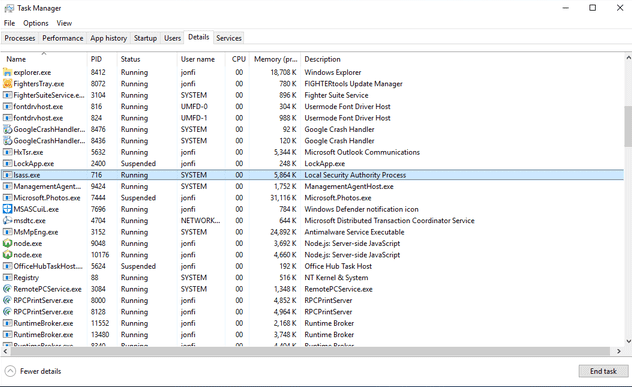
Task: Click the 'NT Kernel & System' description
Action: click(336, 278)
